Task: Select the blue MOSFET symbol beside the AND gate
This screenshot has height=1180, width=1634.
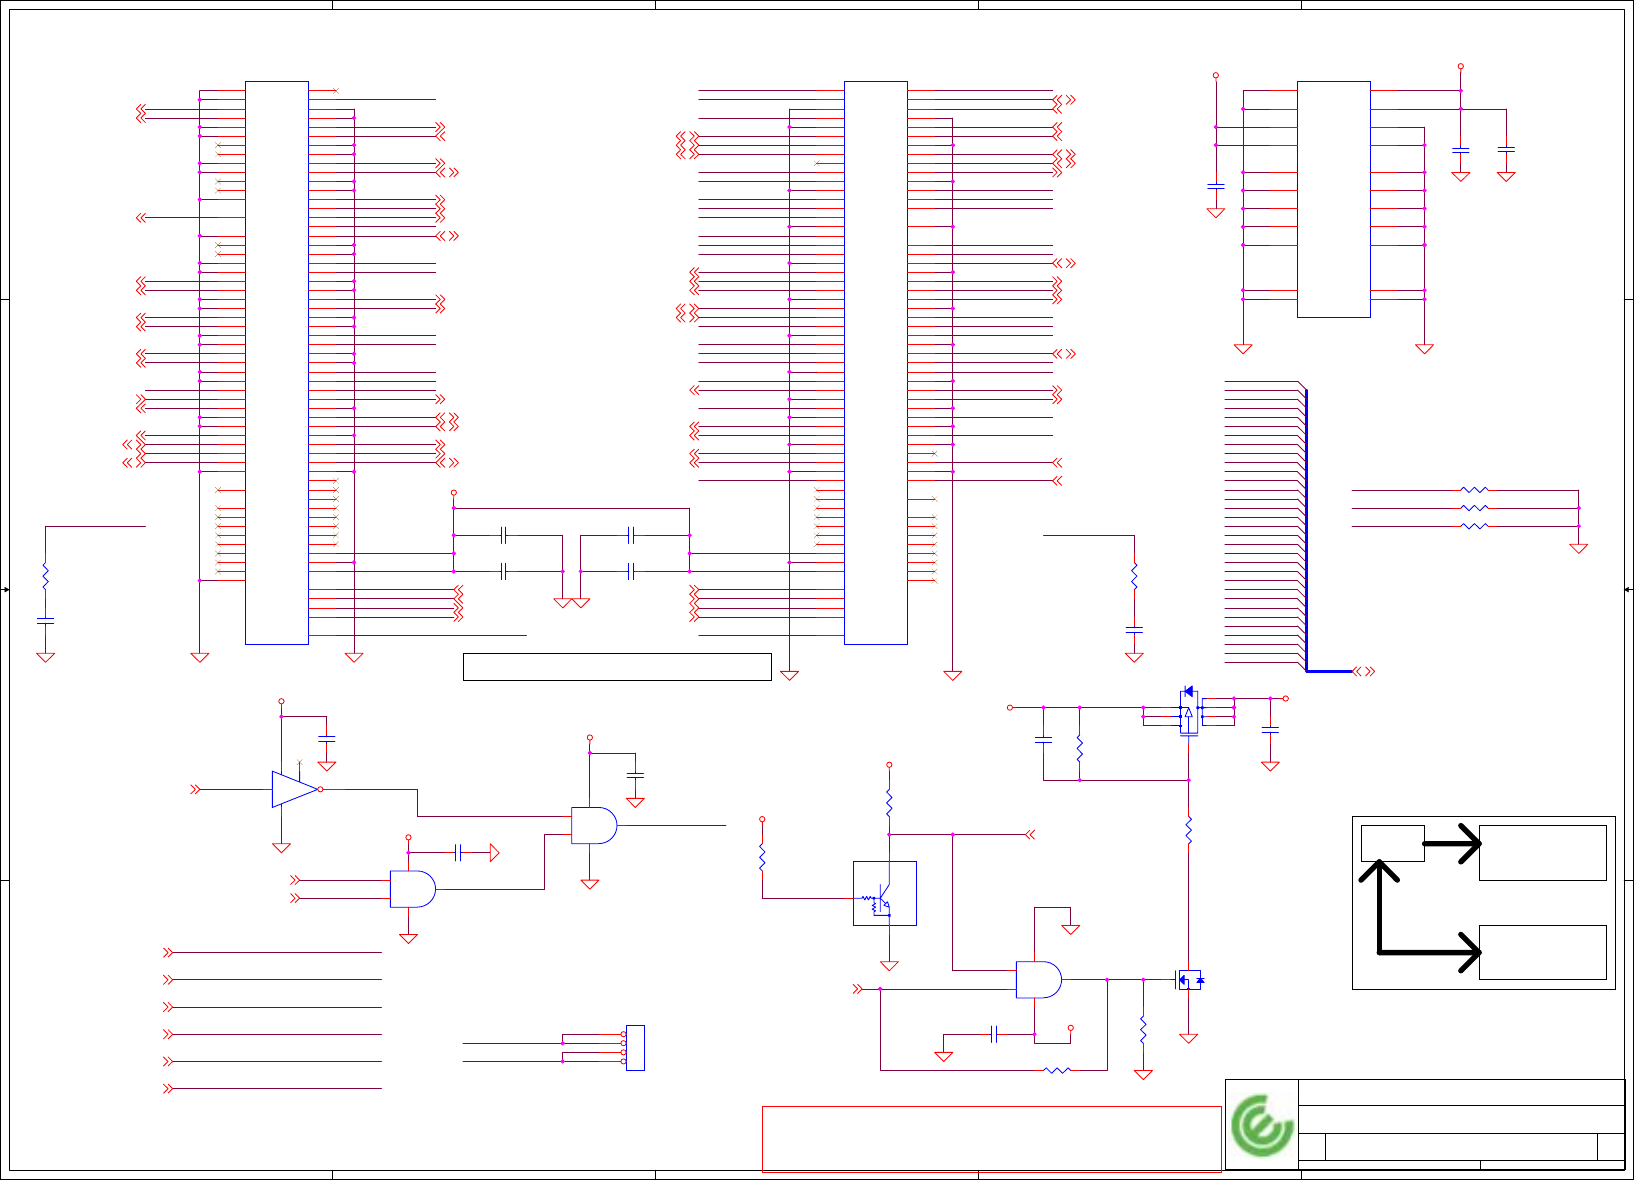Action: tap(1189, 980)
